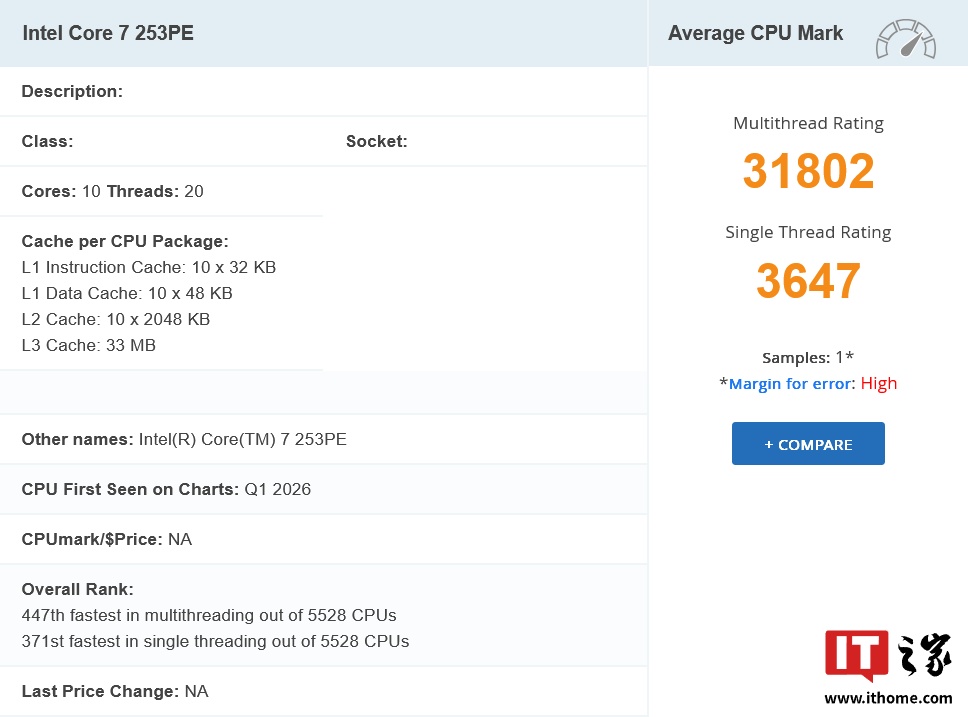Click the Last Price Change row

tap(115, 691)
